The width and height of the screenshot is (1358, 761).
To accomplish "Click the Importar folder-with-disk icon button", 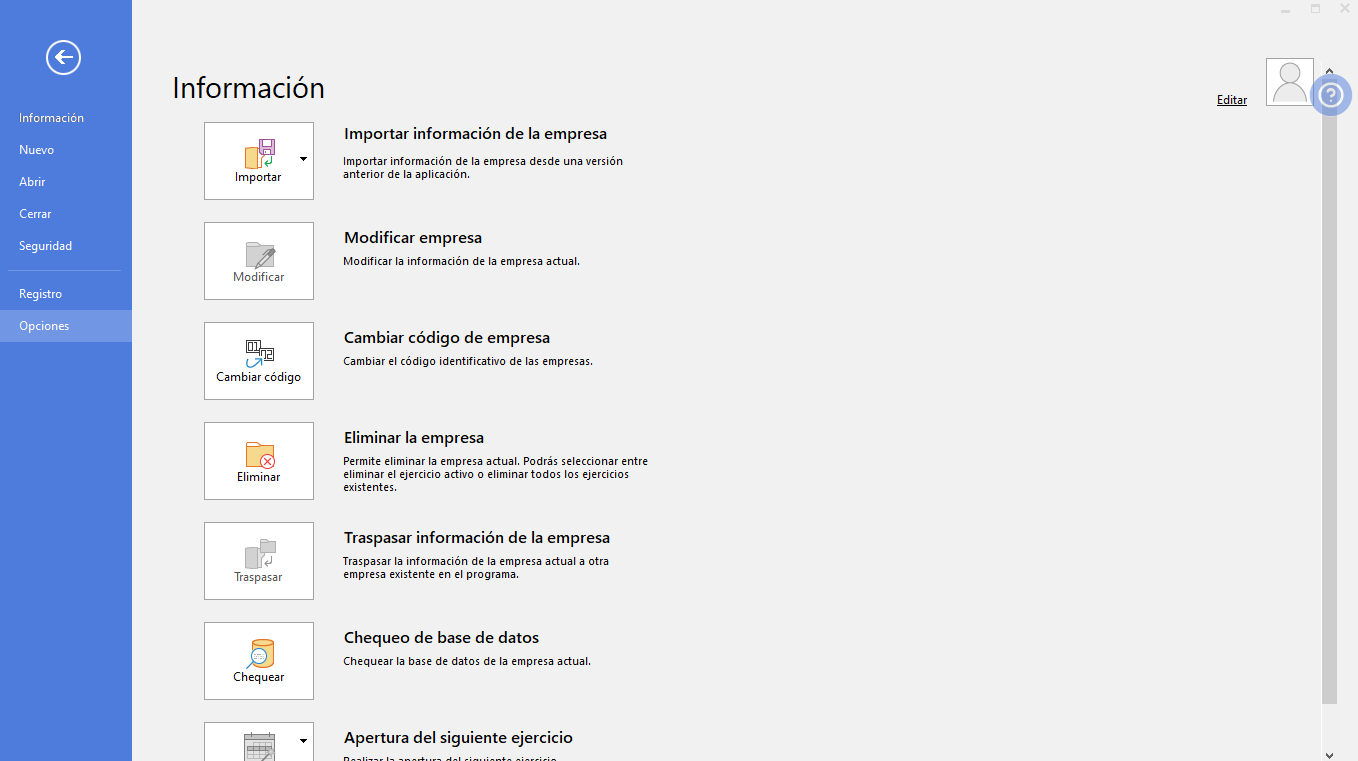I will [x=259, y=161].
